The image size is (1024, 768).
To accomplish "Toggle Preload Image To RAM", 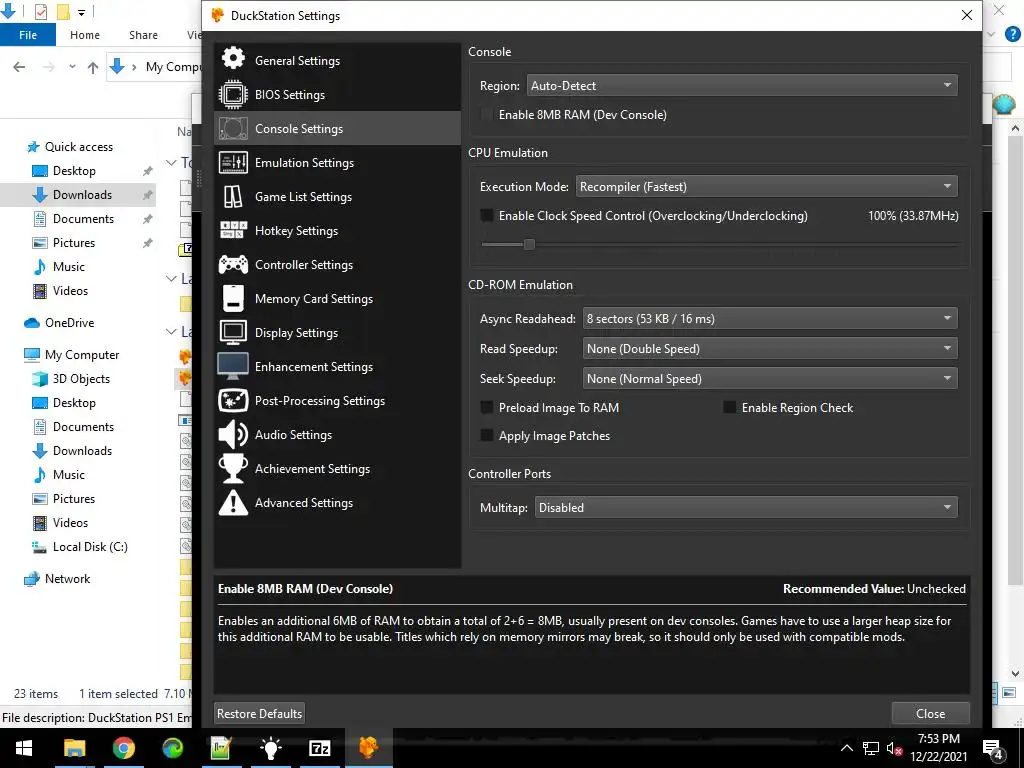I will coord(487,408).
